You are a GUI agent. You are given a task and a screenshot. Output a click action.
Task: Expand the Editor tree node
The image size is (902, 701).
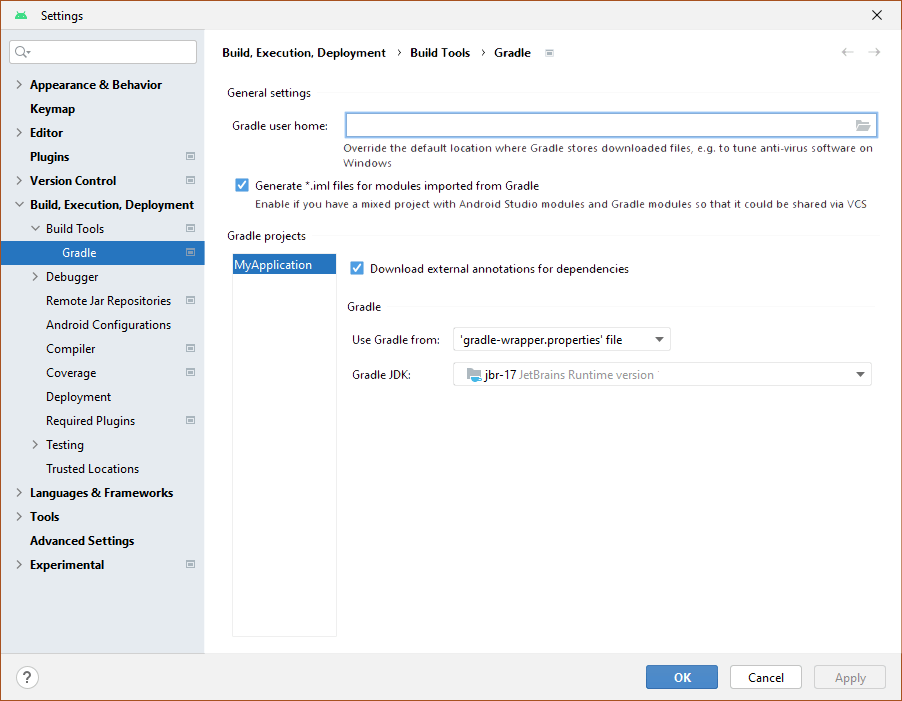19,133
